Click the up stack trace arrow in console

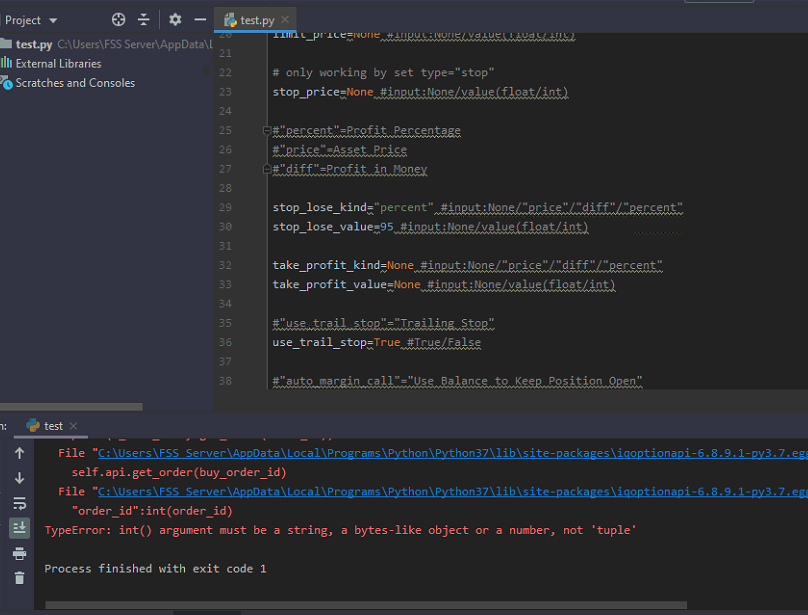(x=19, y=452)
